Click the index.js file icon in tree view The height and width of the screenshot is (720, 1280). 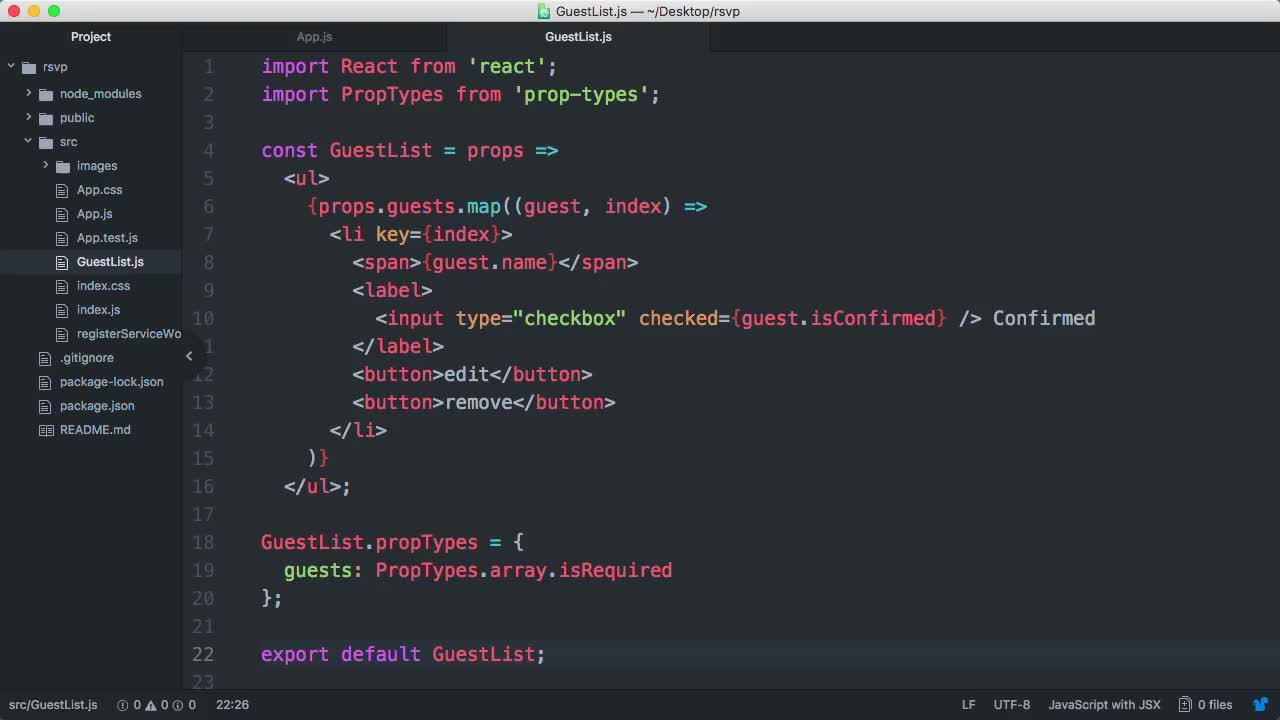(x=61, y=310)
